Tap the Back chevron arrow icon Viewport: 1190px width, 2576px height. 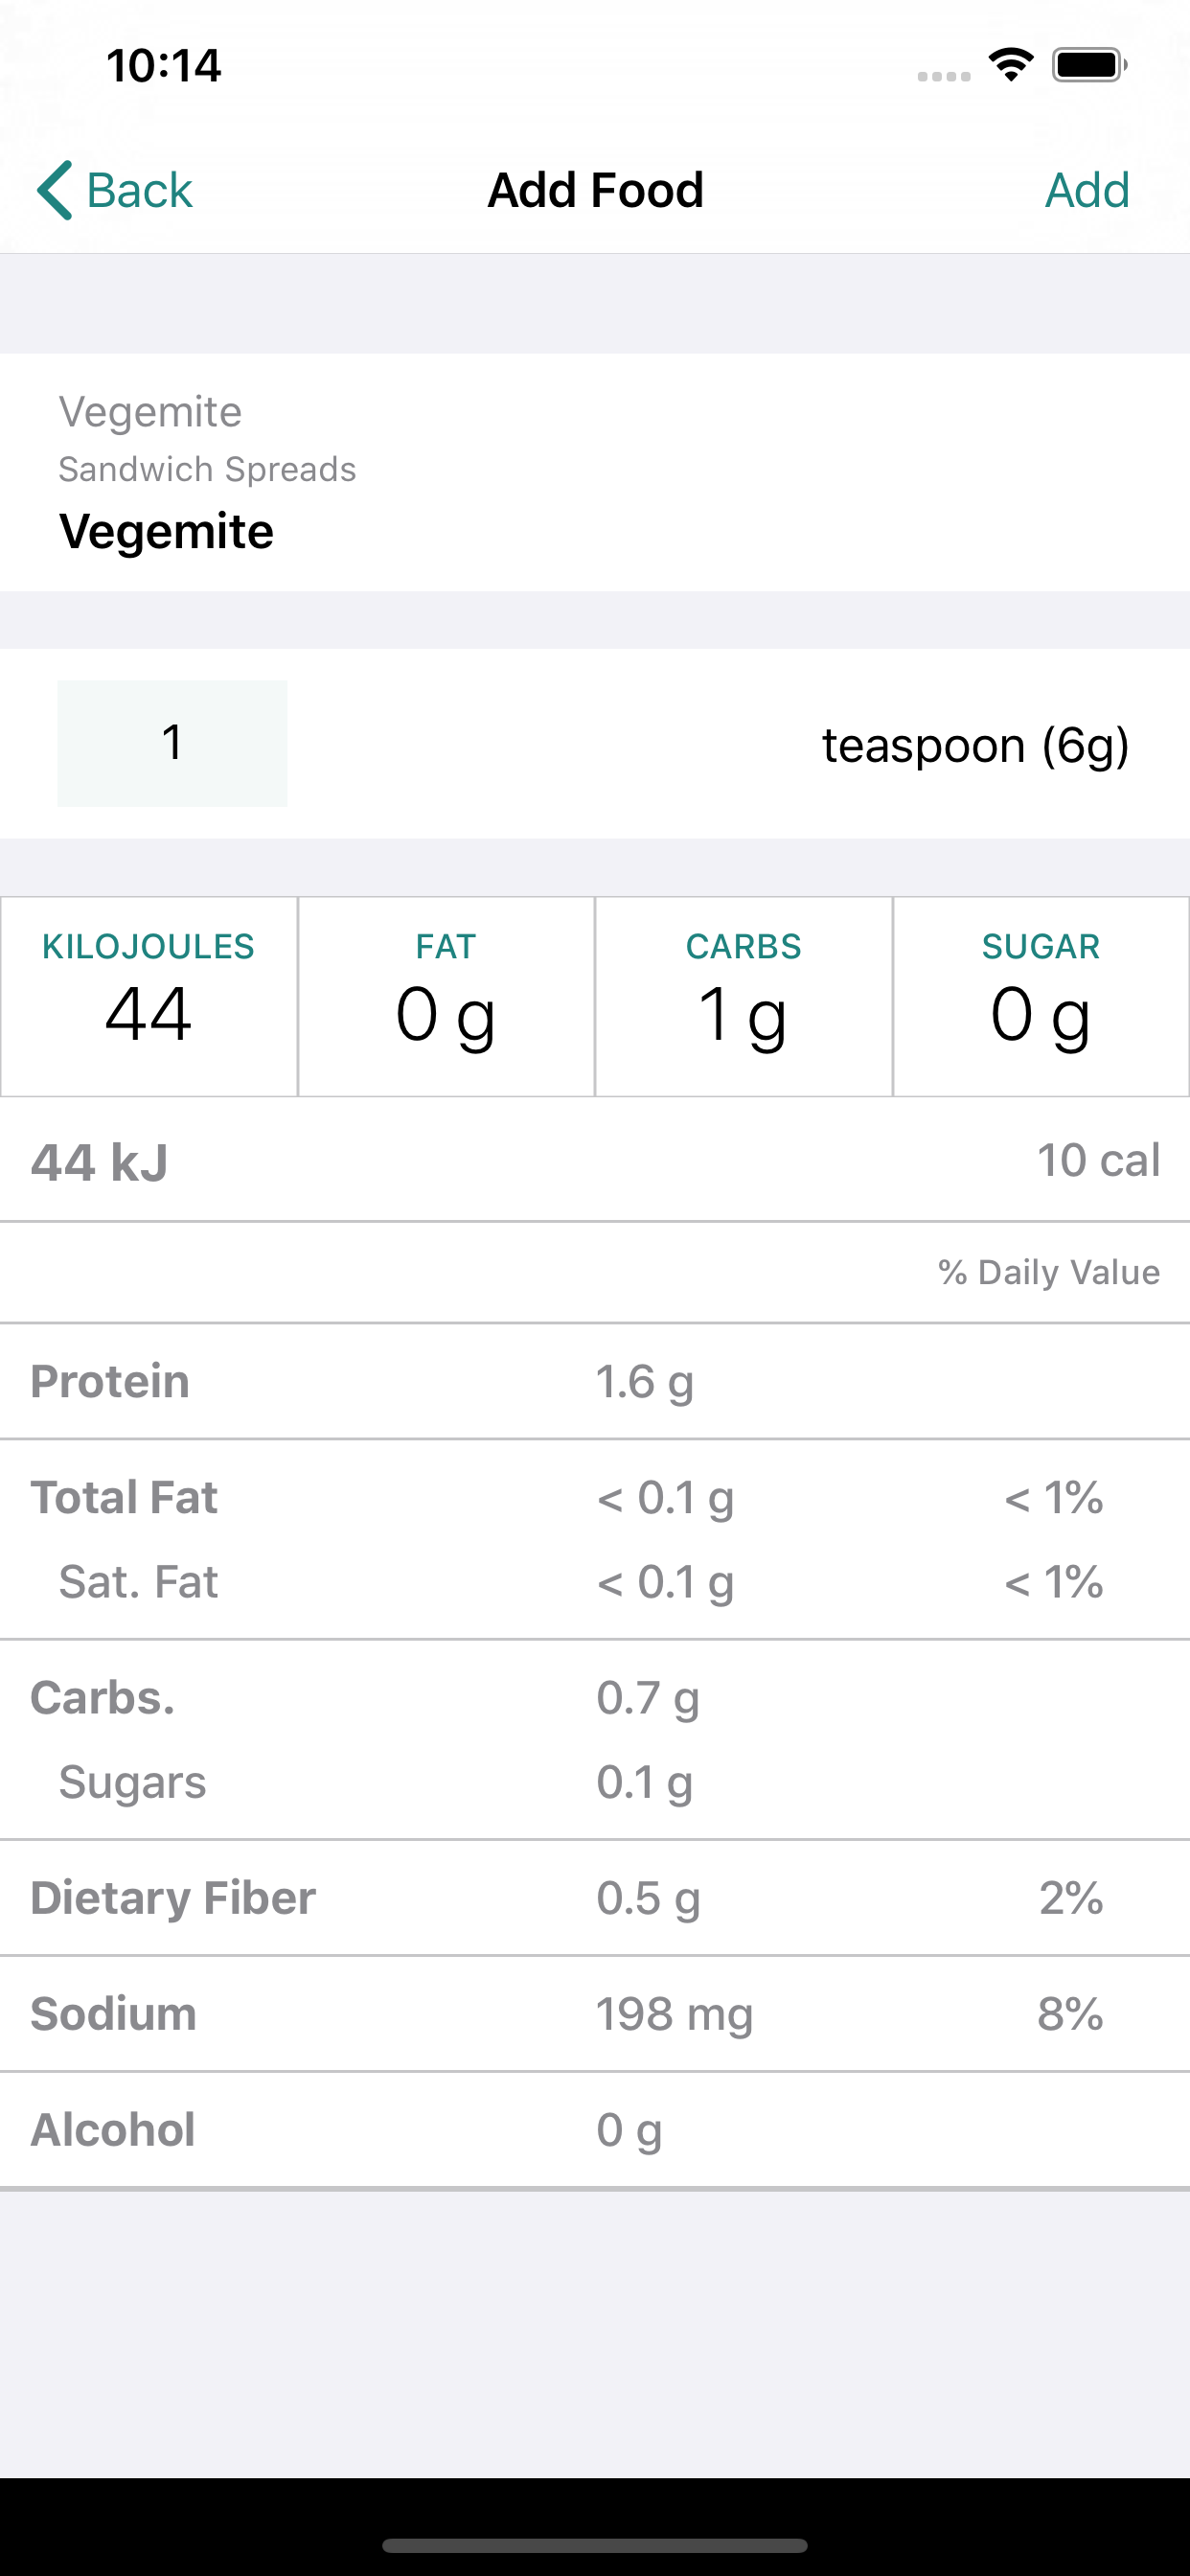click(55, 190)
